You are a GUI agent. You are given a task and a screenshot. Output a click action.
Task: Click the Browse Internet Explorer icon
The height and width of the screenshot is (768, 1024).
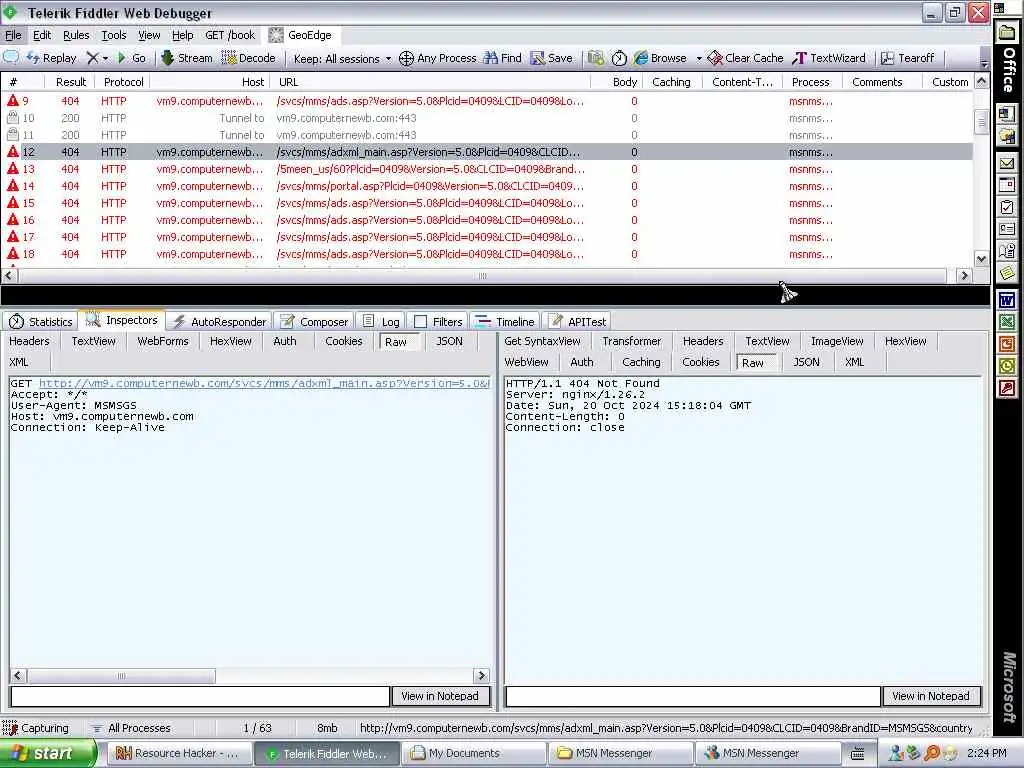(641, 58)
